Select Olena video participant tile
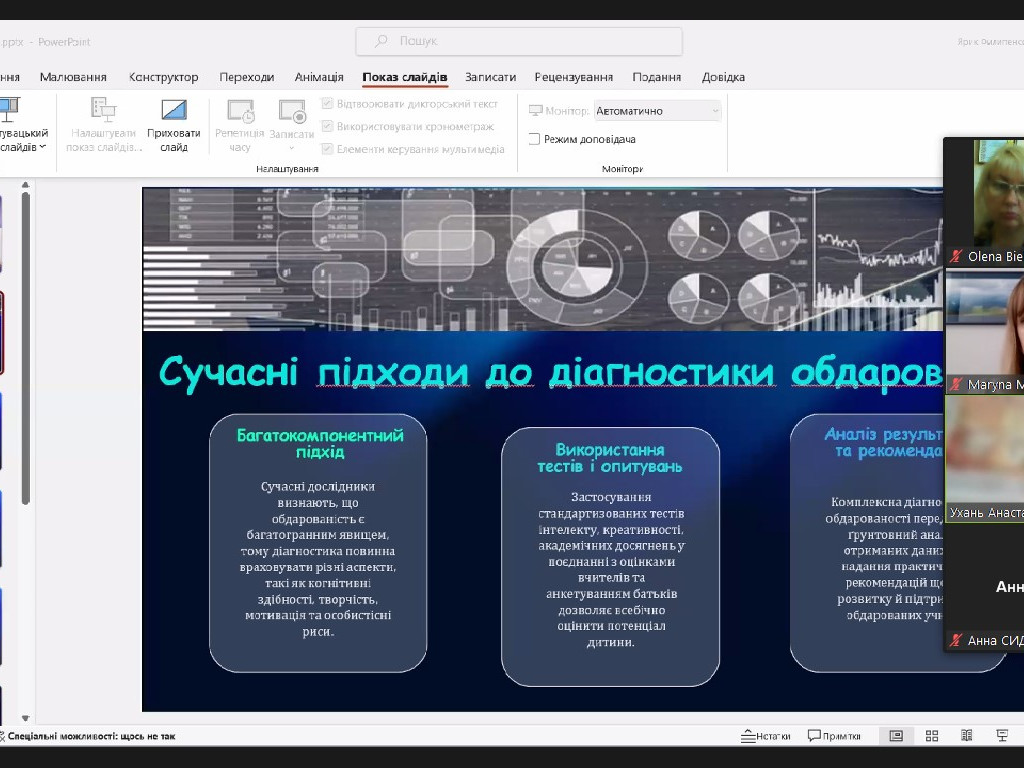Screen dimensions: 1024x768 tap(985, 201)
